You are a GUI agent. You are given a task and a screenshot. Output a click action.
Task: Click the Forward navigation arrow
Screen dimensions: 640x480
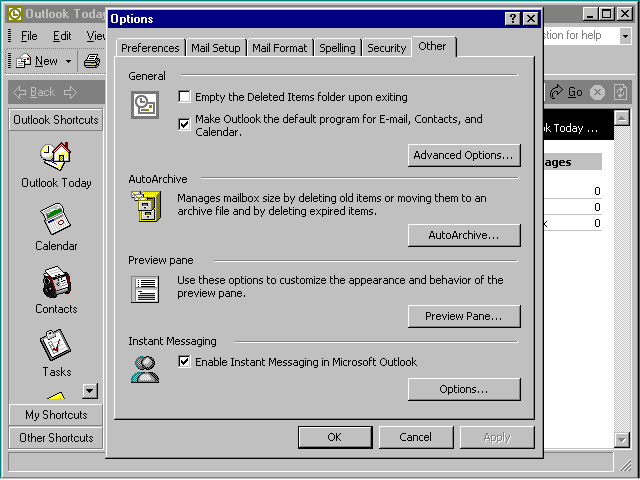[x=70, y=92]
